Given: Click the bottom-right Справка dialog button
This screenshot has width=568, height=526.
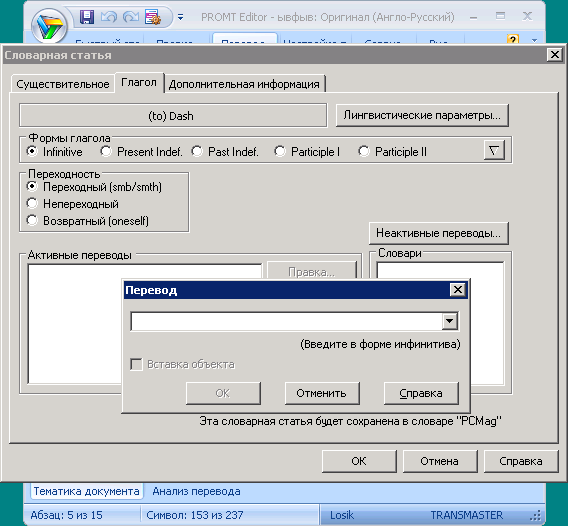Looking at the screenshot, I should (x=521, y=461).
